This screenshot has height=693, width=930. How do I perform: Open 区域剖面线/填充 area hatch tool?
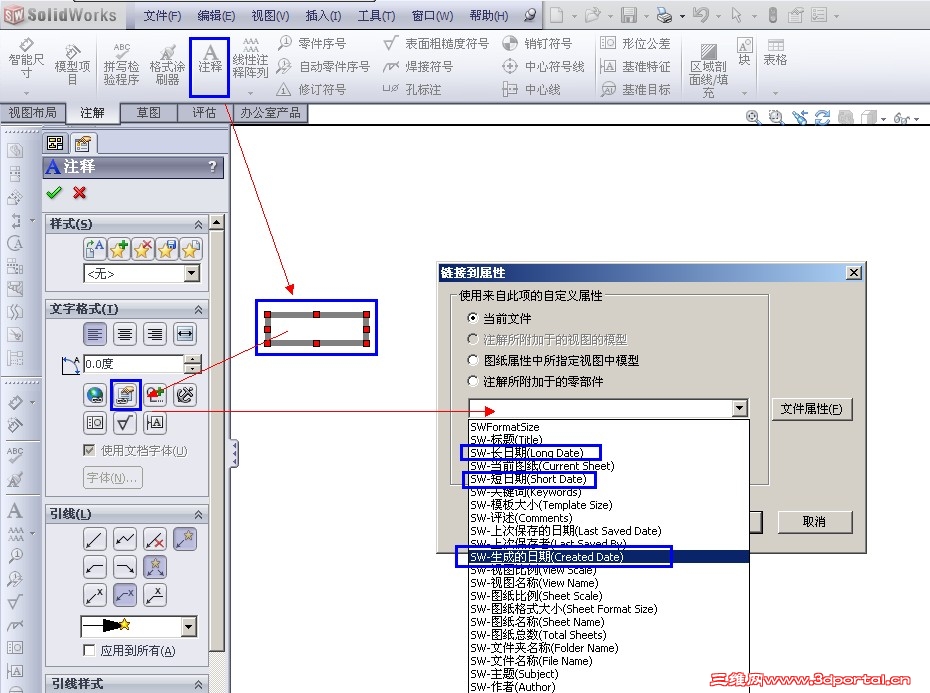(x=708, y=70)
